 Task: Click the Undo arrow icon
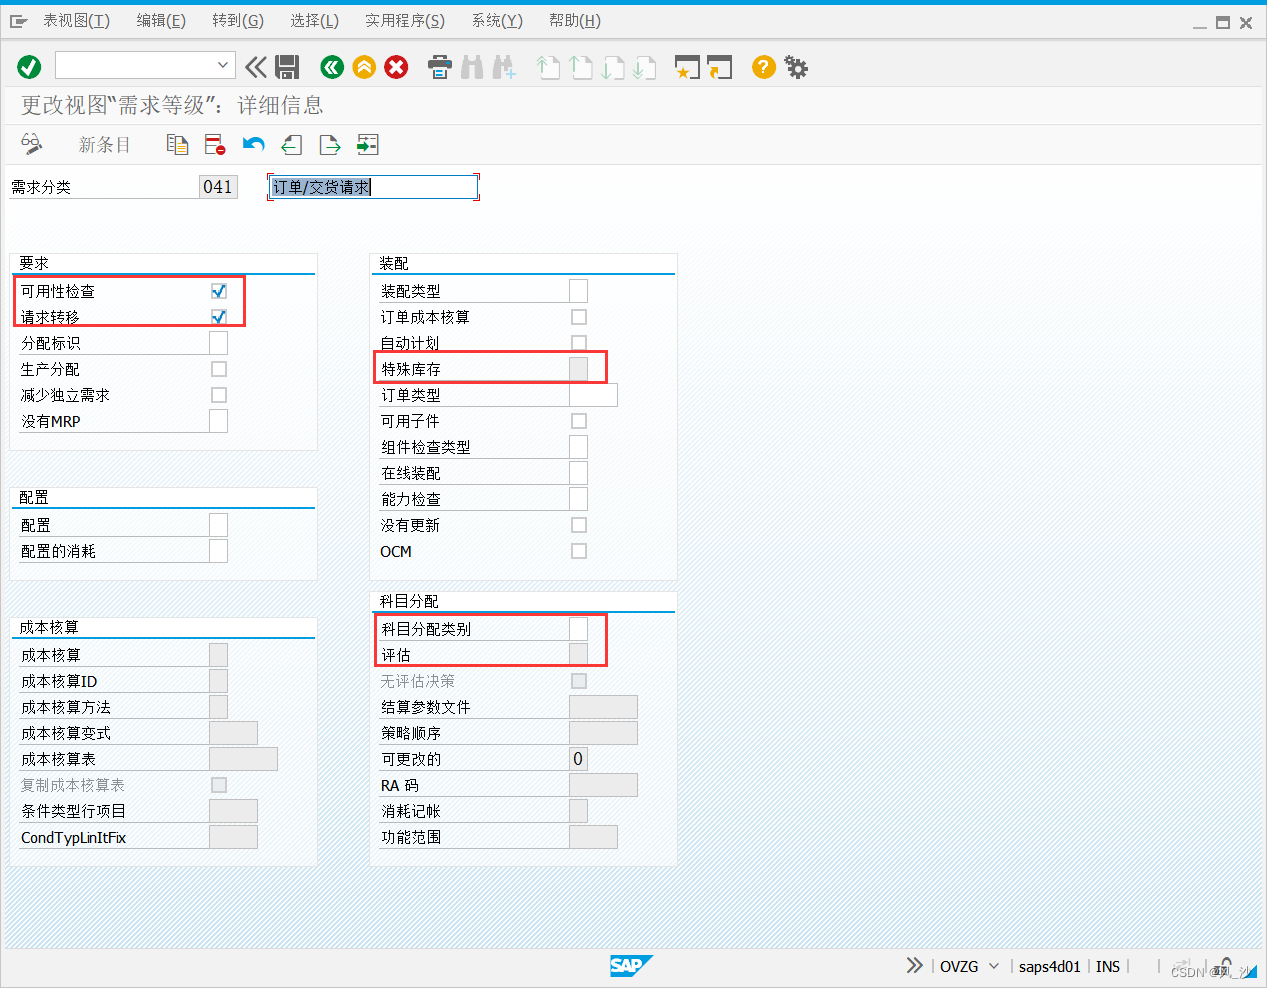pyautogui.click(x=253, y=144)
